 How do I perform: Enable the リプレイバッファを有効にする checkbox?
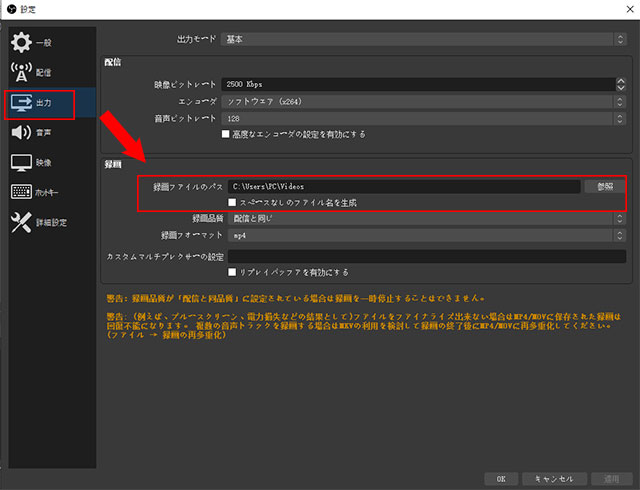tap(233, 271)
